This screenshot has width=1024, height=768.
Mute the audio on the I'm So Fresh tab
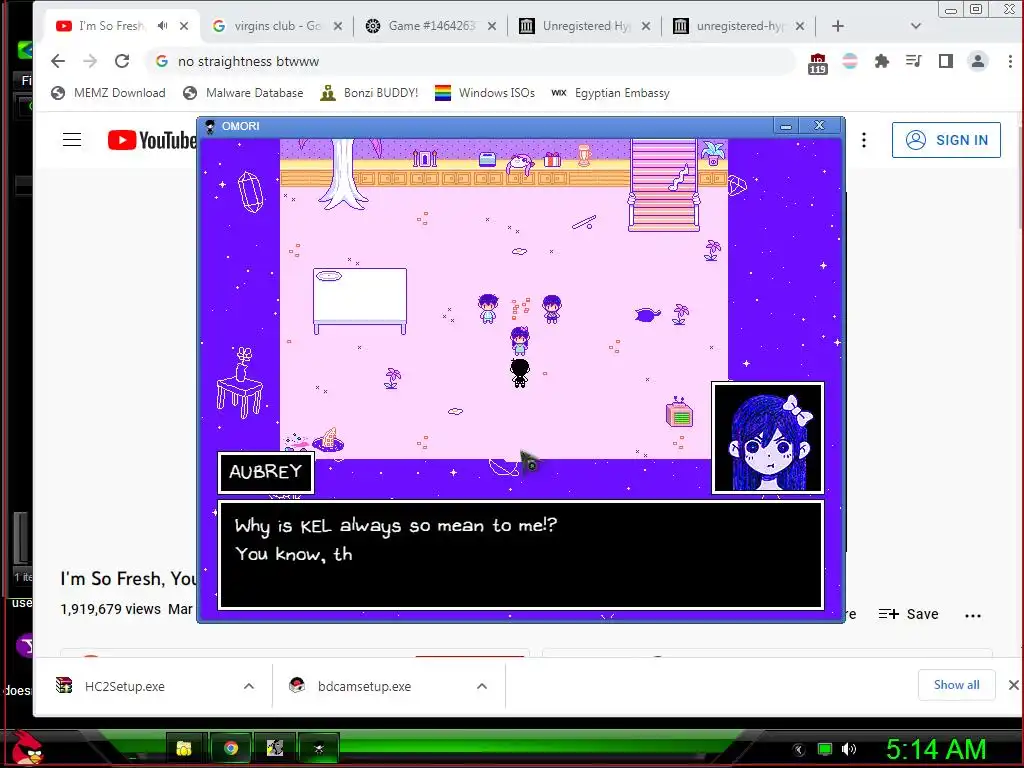click(163, 25)
